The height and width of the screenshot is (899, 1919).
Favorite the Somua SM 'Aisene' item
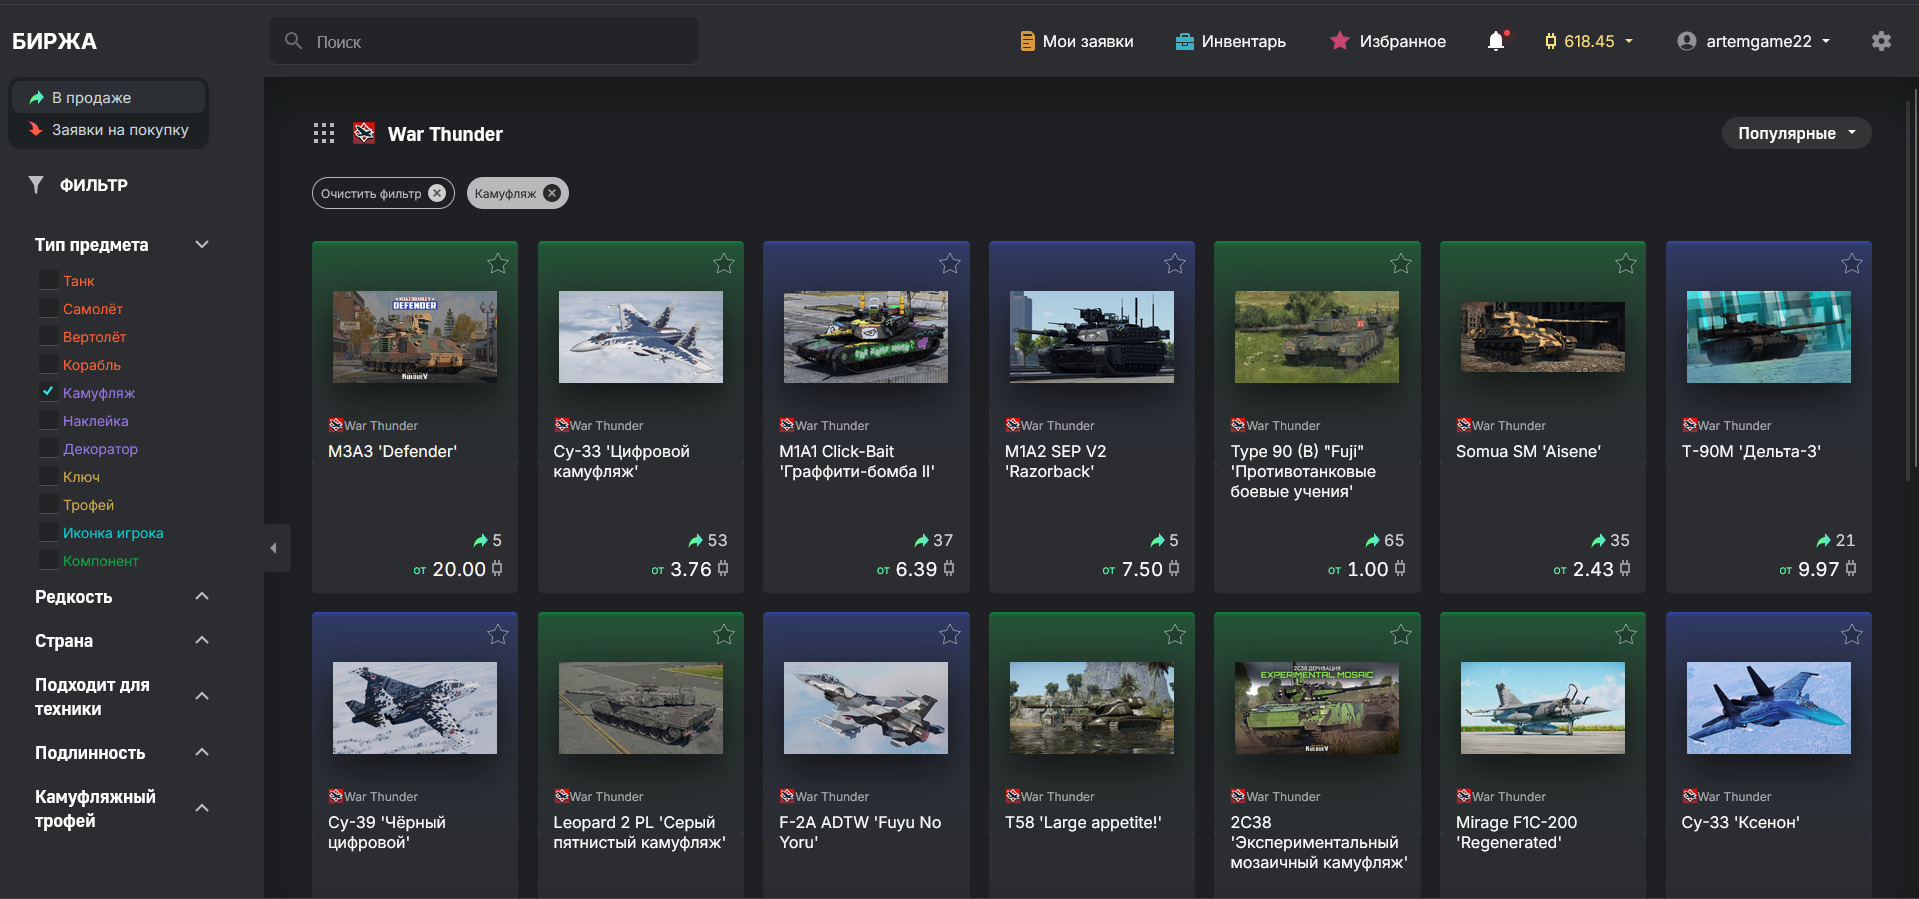pos(1625,264)
